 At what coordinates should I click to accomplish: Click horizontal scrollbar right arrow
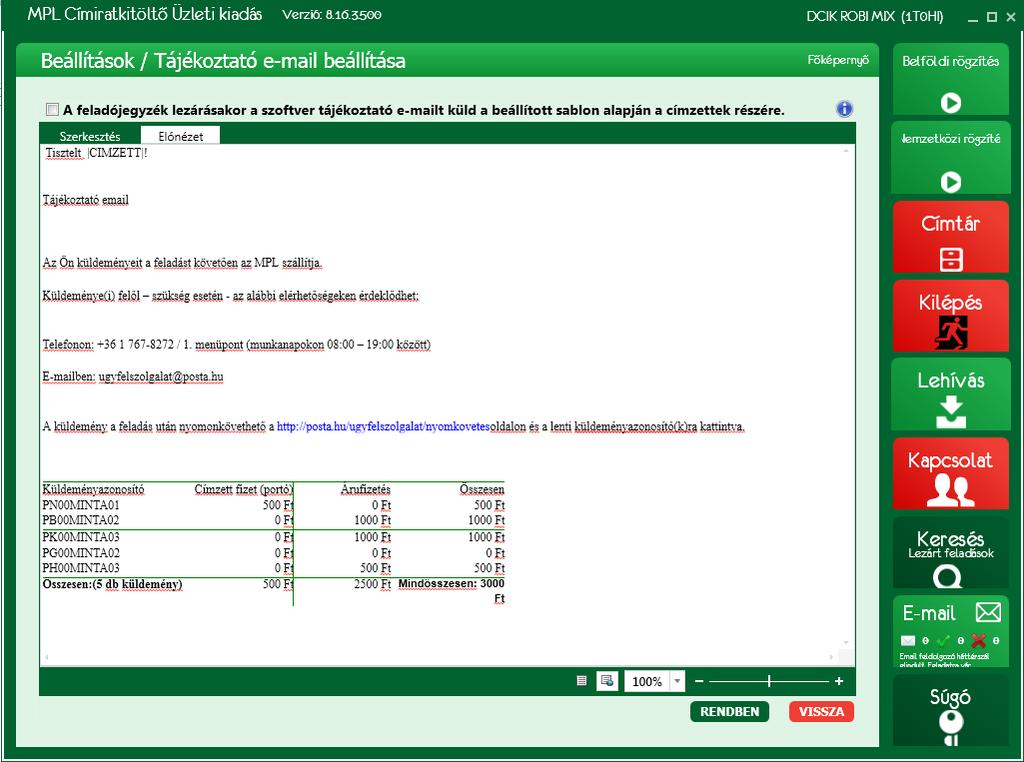click(831, 657)
